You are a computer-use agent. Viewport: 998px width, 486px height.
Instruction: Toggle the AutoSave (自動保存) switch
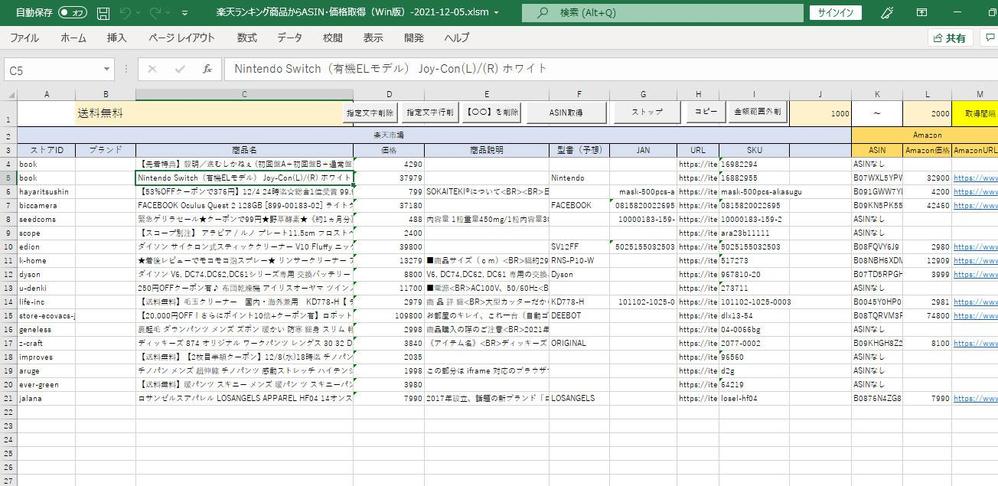(x=73, y=13)
